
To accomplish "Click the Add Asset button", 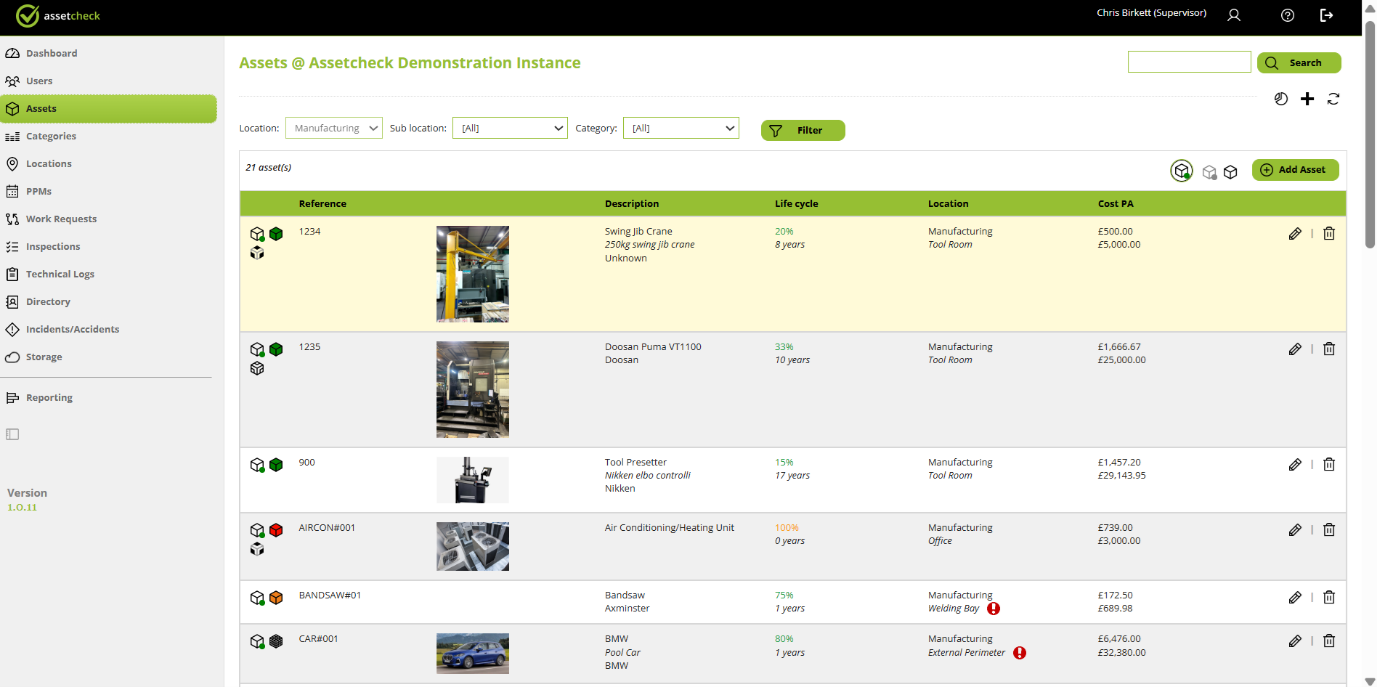I will click(x=1294, y=170).
